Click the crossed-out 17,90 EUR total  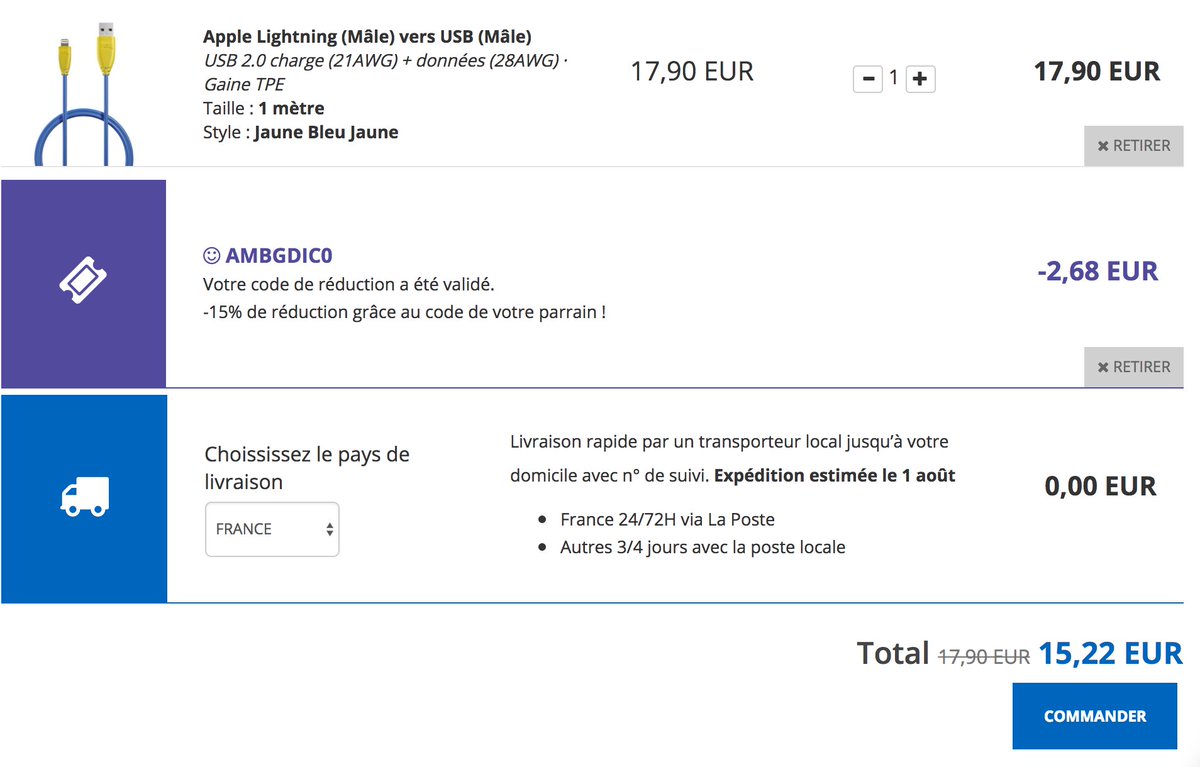(x=984, y=657)
